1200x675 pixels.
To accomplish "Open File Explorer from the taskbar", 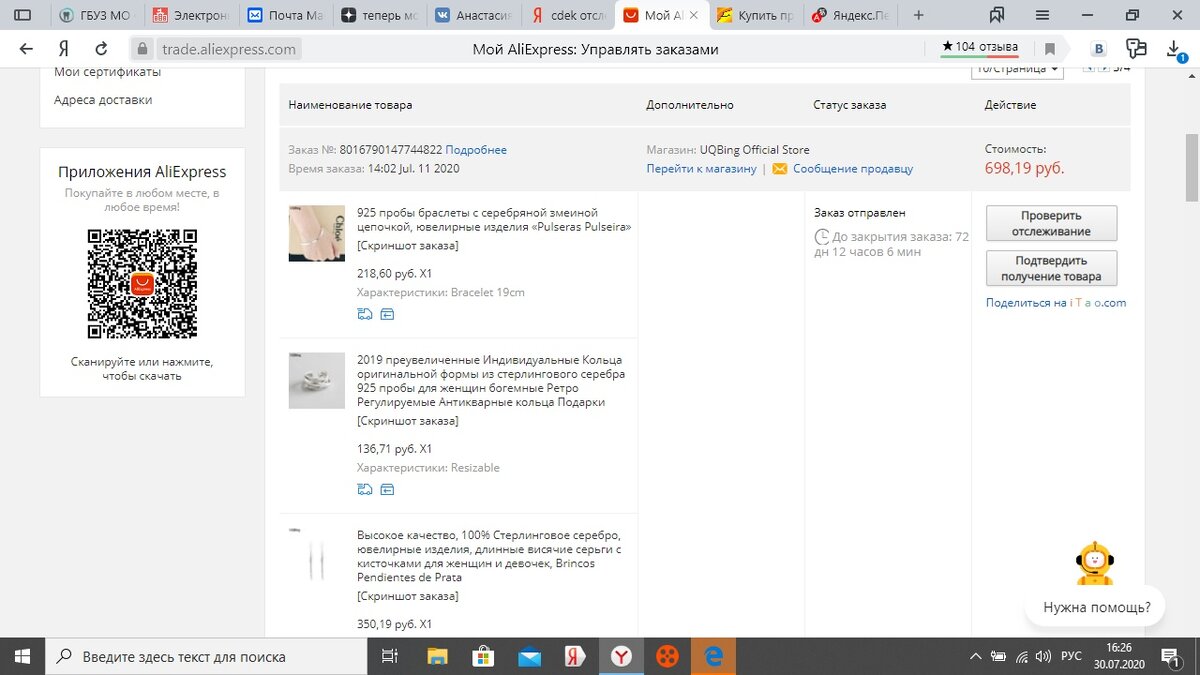I will (437, 656).
